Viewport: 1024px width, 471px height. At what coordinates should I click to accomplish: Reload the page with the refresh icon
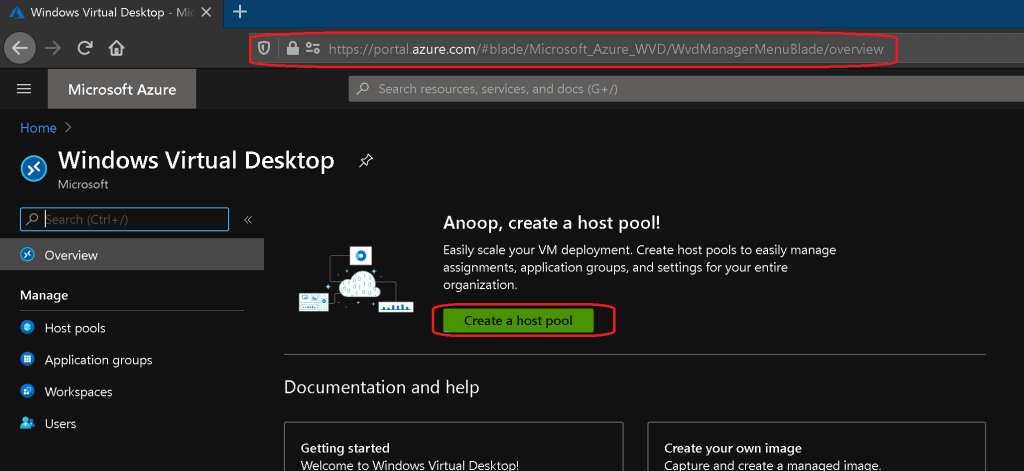tap(85, 48)
